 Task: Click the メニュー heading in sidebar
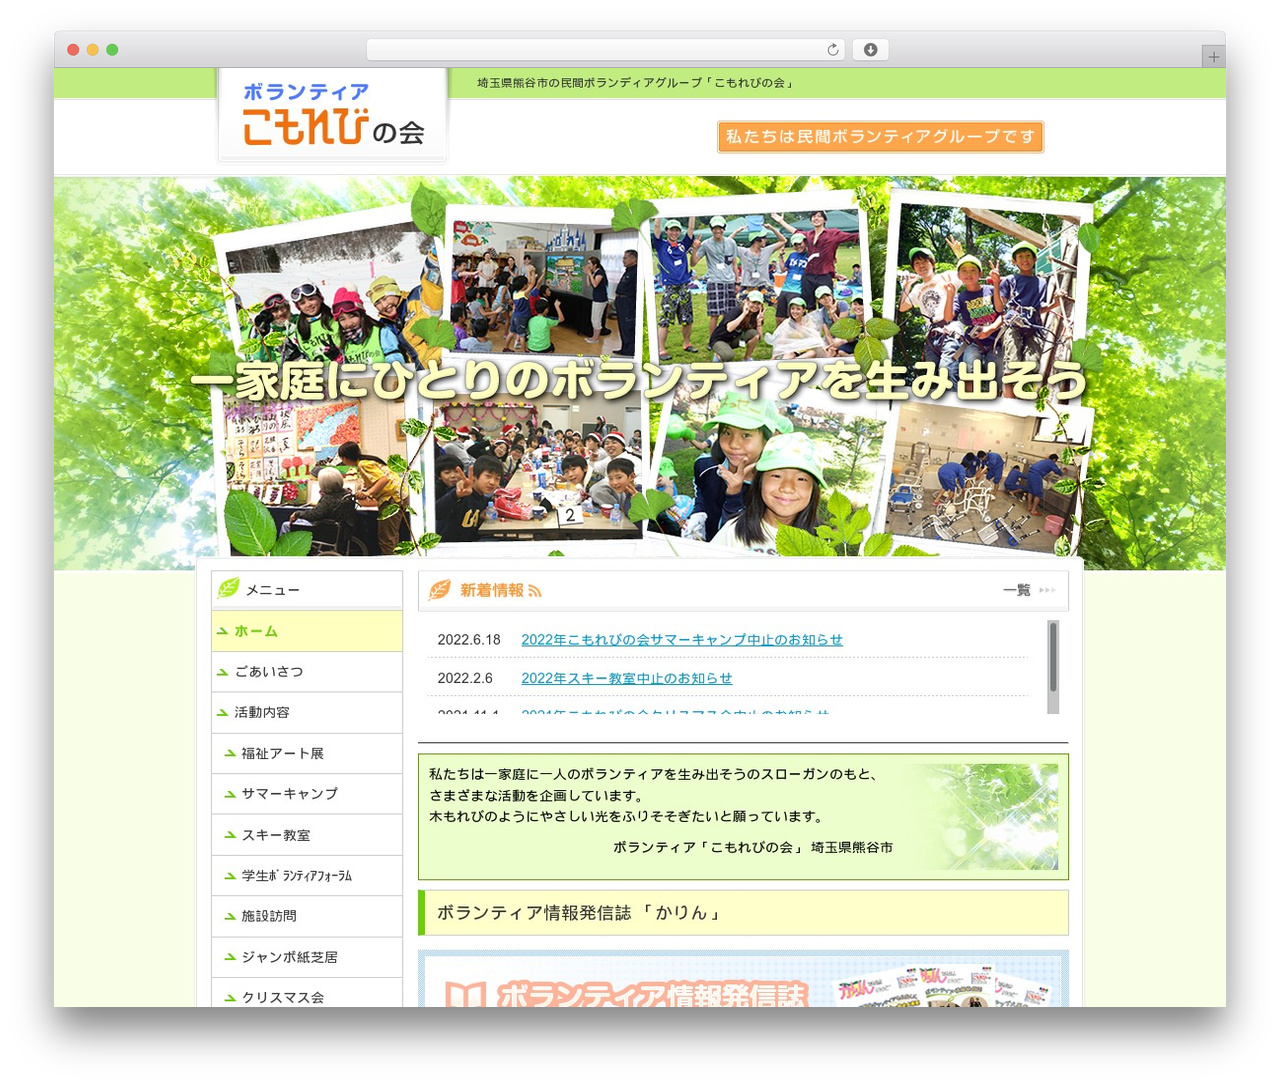click(273, 591)
